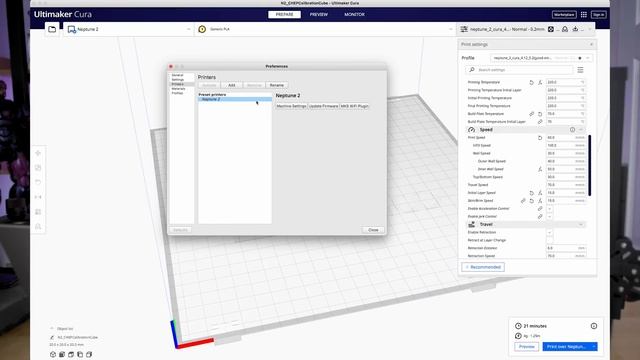
Task: Toggle Retract at Layer Change checkbox
Action: [549, 240]
